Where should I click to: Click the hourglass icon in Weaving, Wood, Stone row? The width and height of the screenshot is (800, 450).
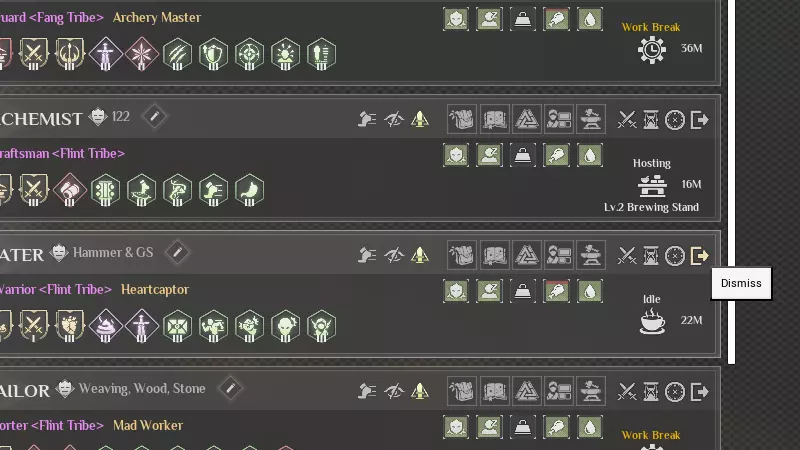coord(651,392)
